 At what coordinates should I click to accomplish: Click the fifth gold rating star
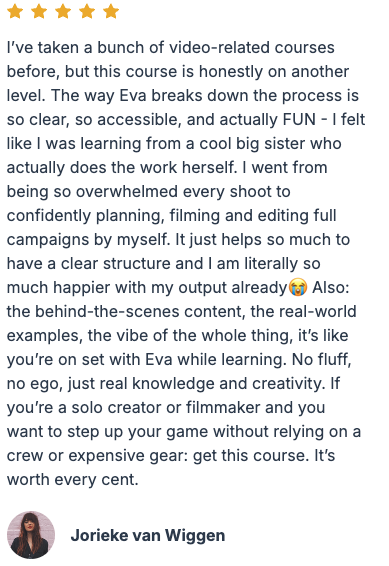click(111, 11)
